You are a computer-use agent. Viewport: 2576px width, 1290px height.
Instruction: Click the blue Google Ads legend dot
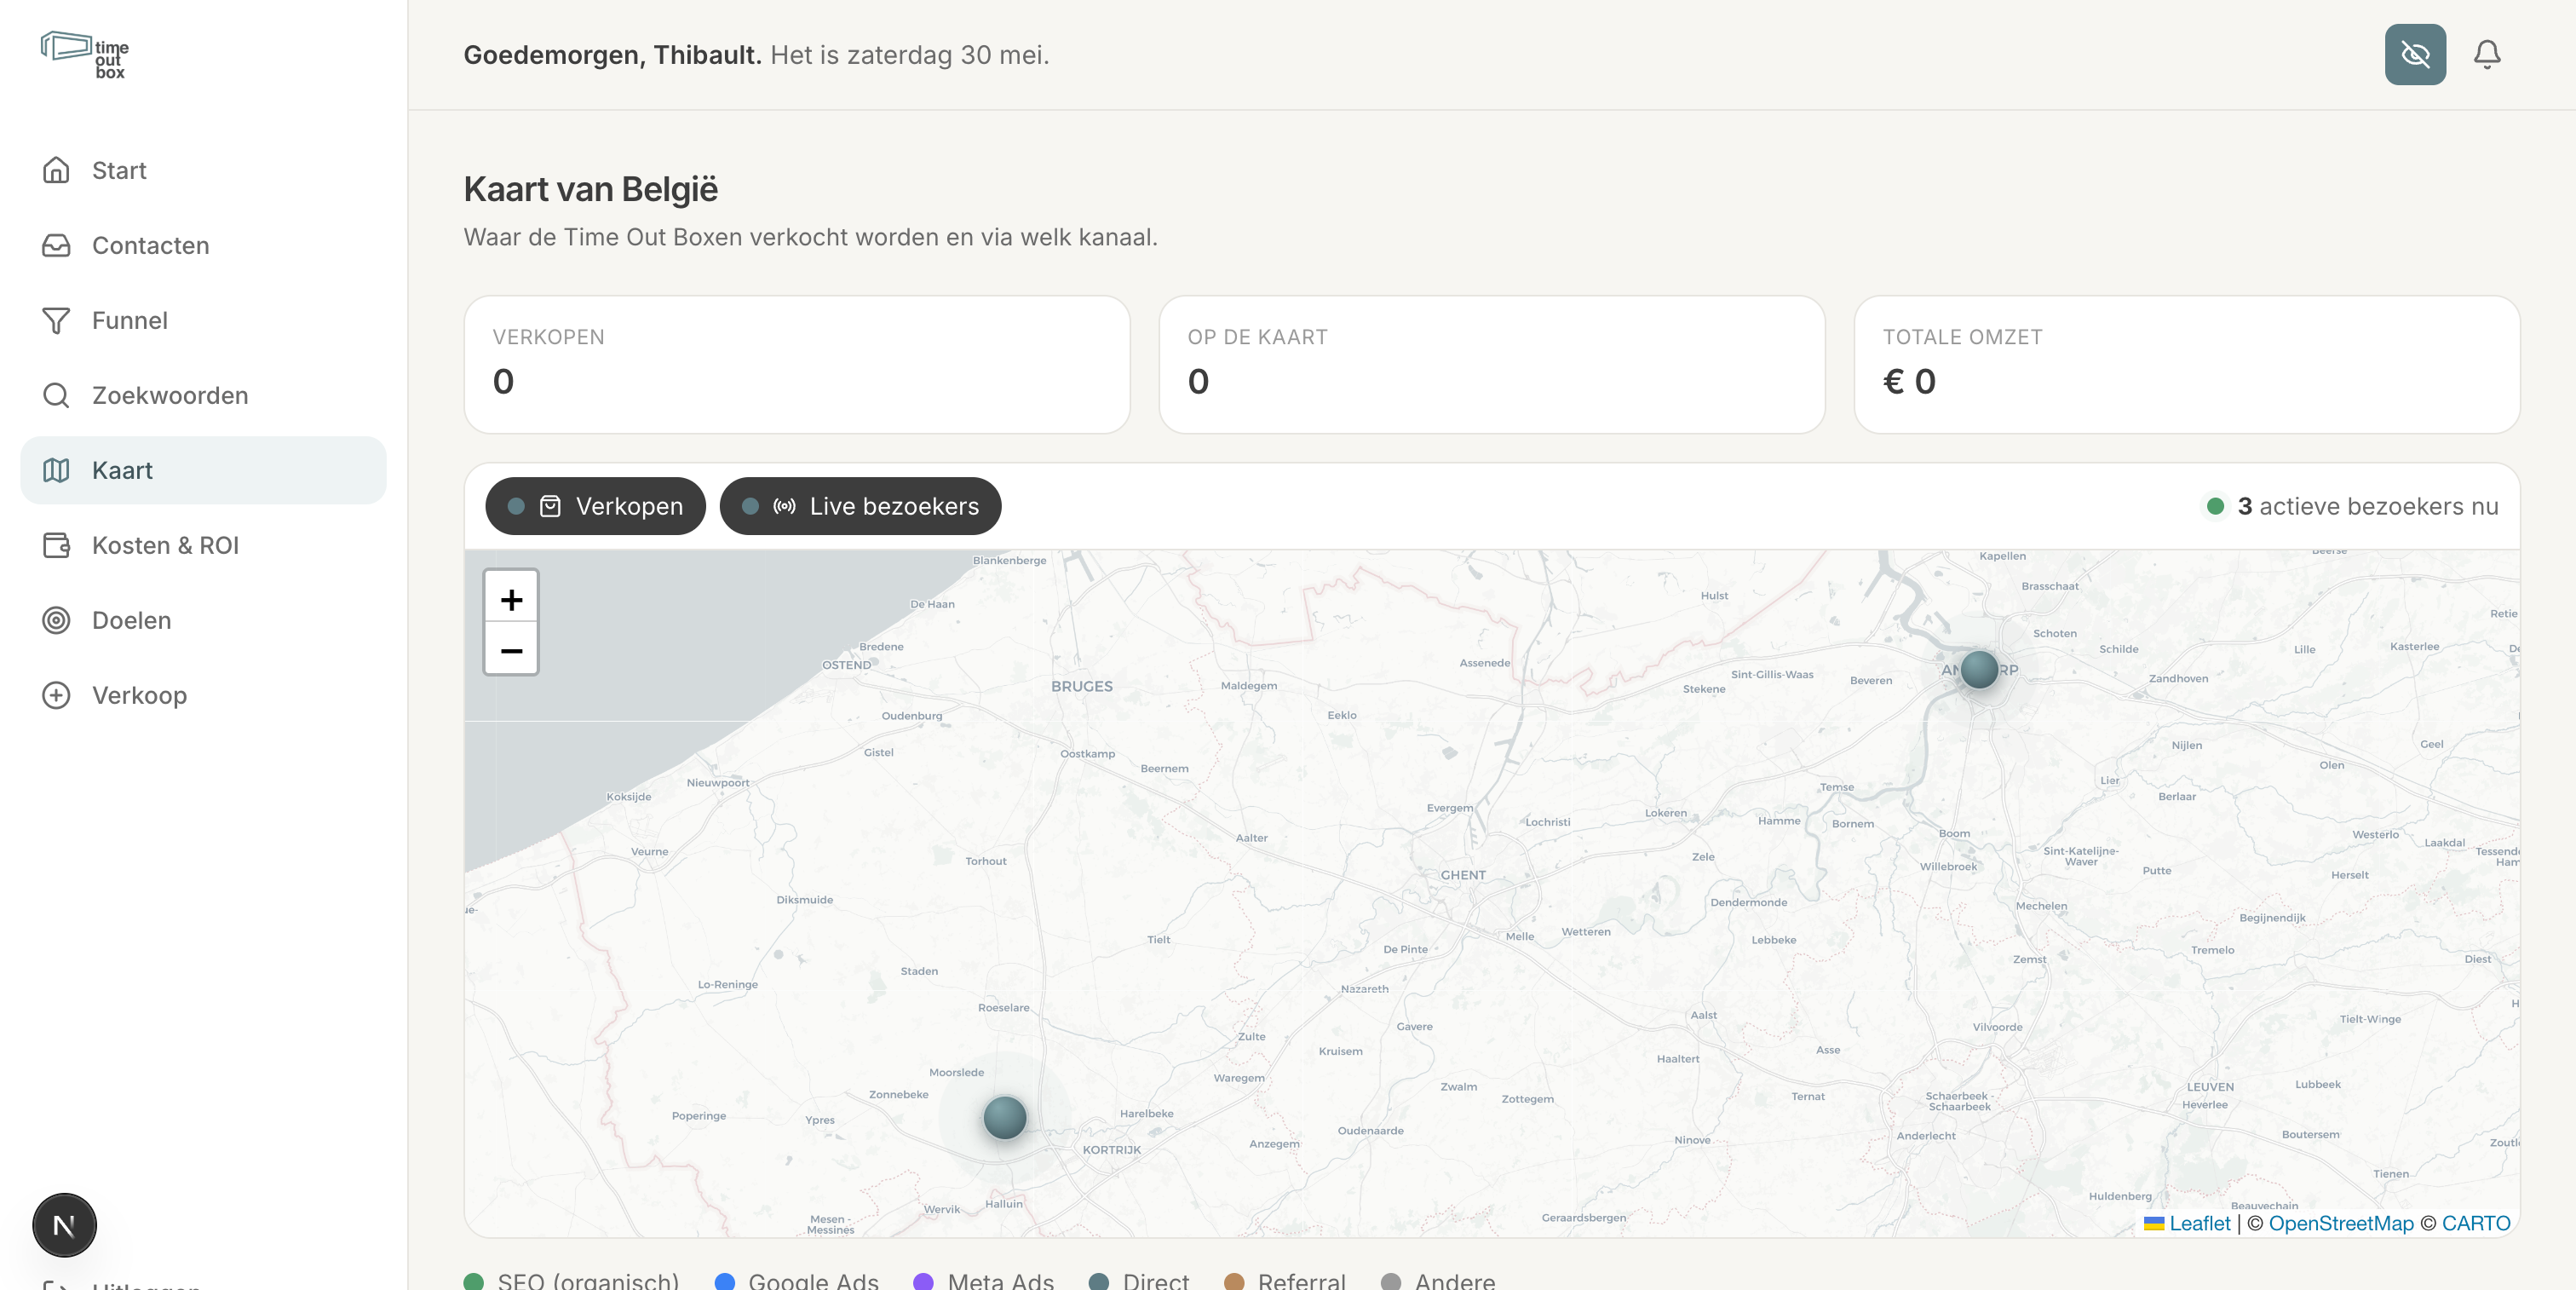(x=725, y=1281)
